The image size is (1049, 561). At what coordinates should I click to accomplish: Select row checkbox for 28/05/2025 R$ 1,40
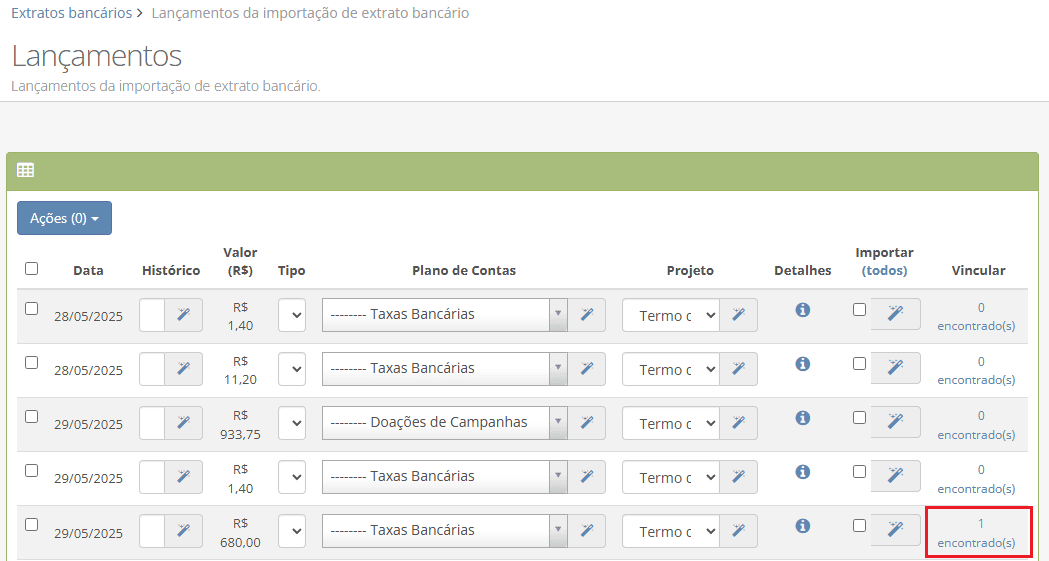point(31,308)
